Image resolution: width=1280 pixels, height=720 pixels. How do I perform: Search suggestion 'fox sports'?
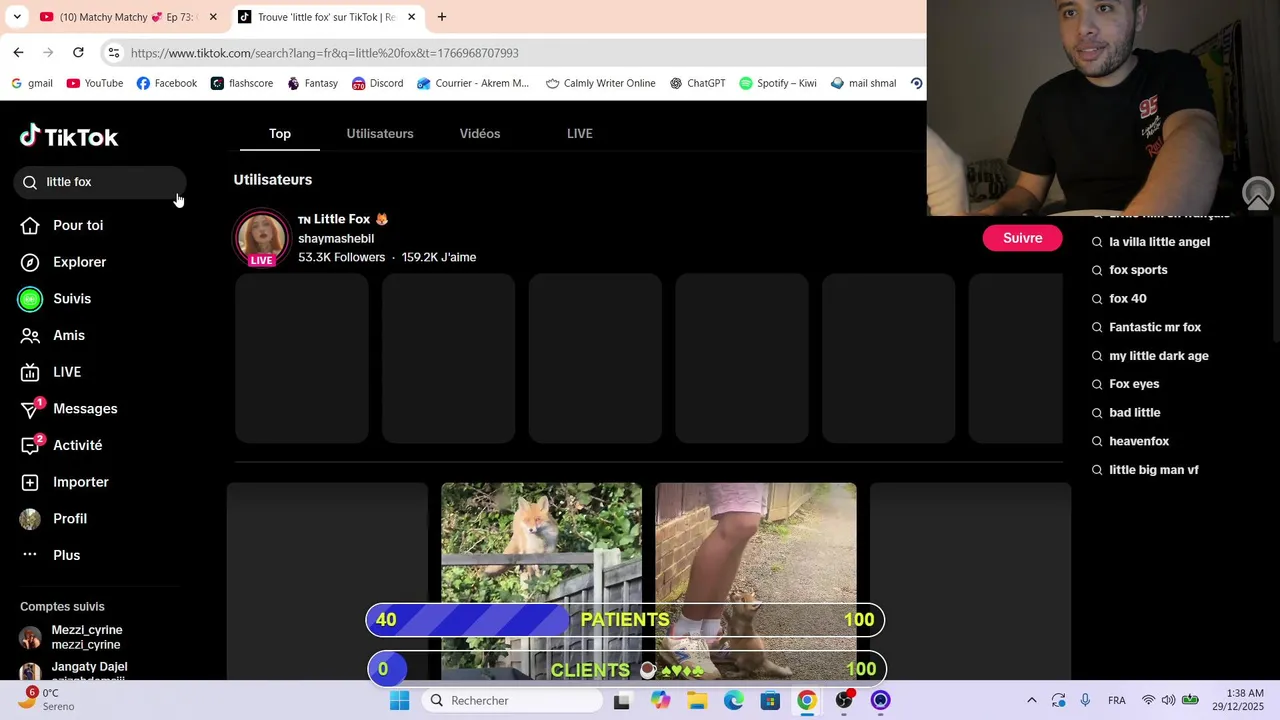tap(1129, 270)
